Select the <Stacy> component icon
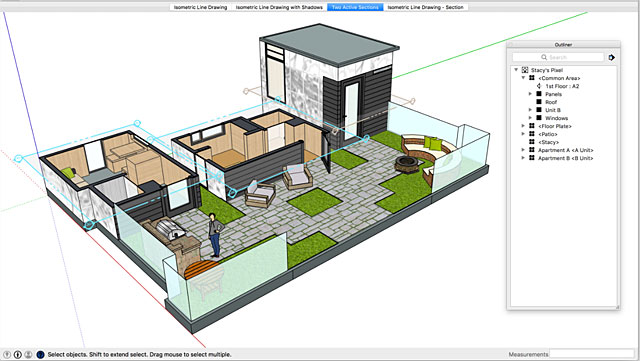The height and width of the screenshot is (361, 640). point(532,142)
